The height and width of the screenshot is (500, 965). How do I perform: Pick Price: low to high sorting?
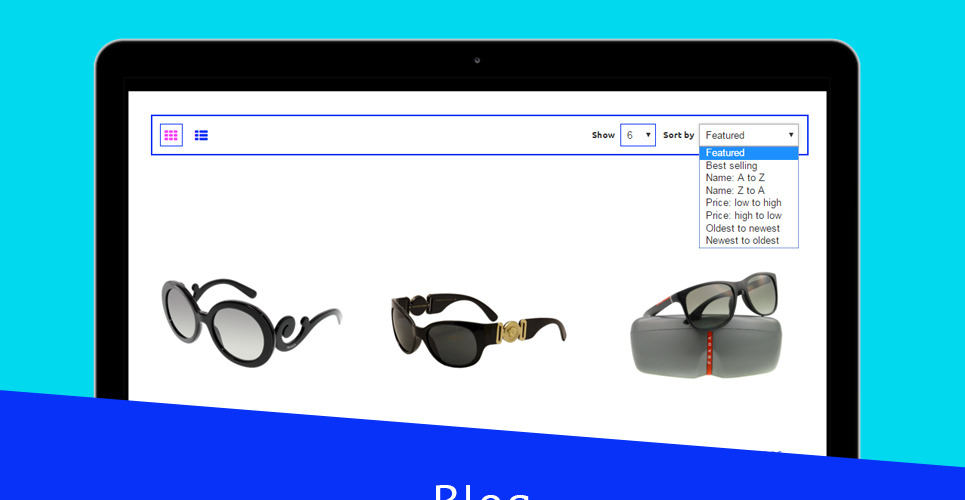(x=743, y=203)
